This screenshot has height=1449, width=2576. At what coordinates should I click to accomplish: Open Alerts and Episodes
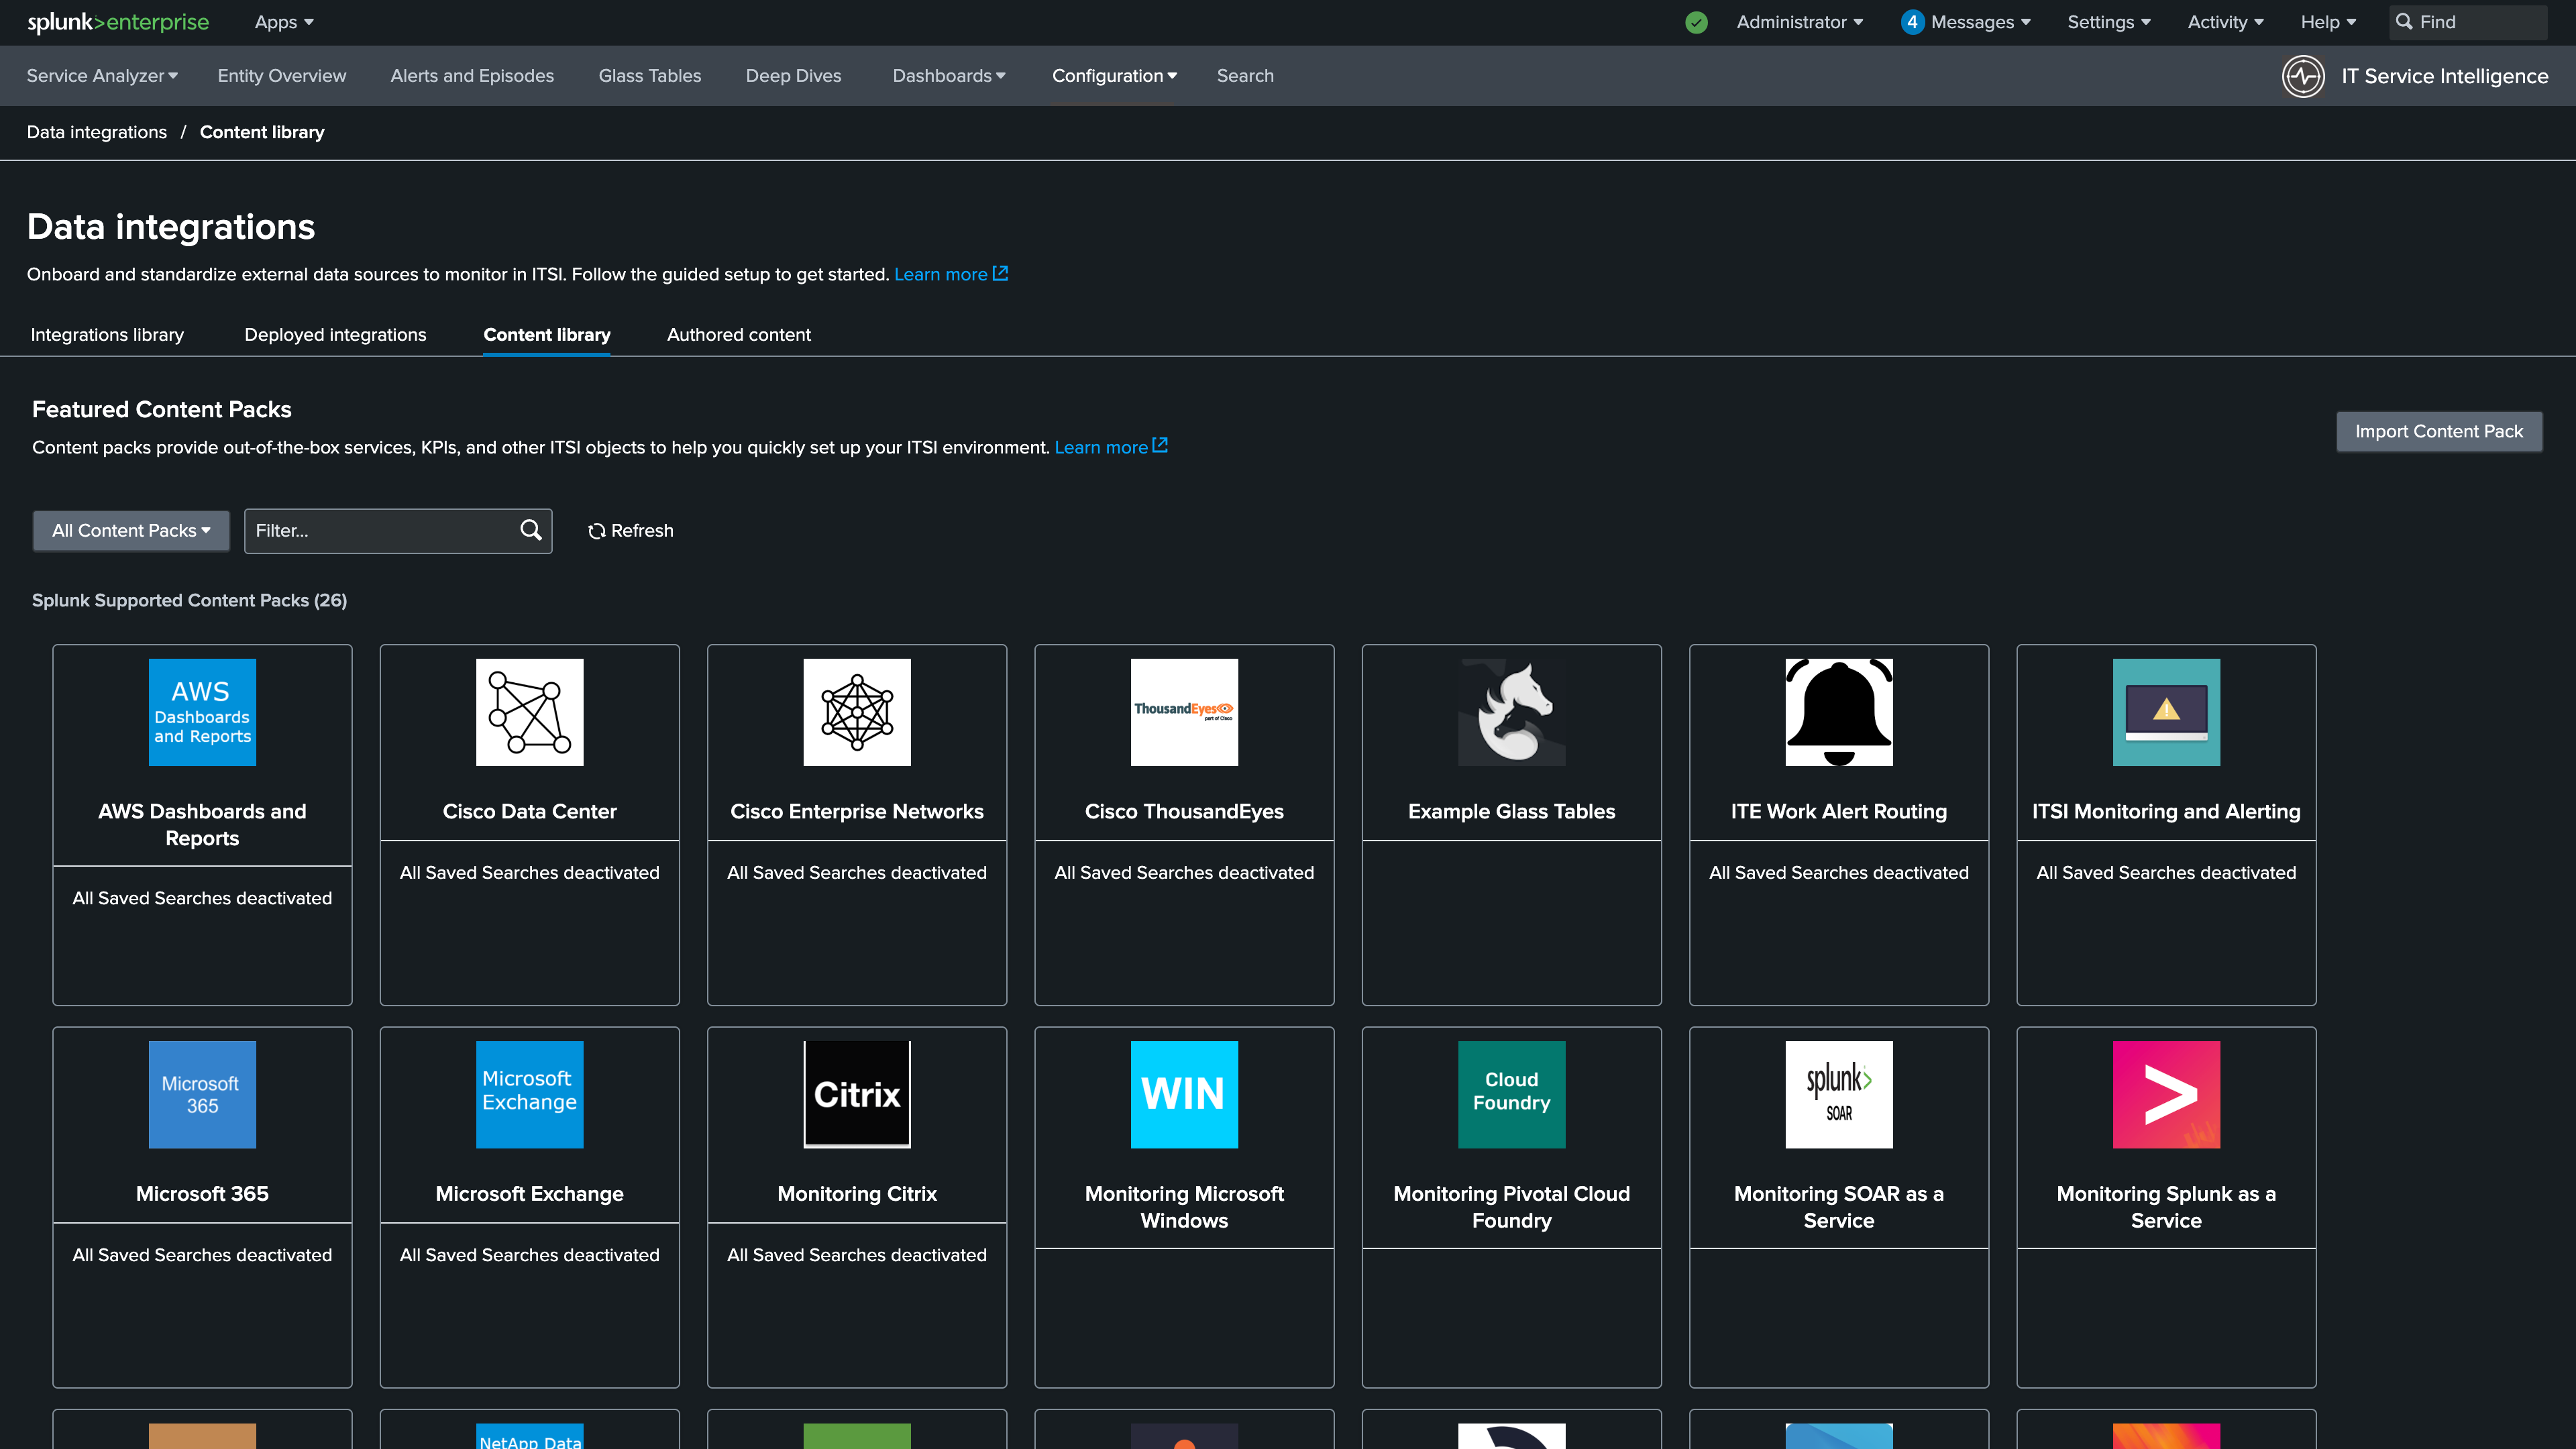coord(472,76)
